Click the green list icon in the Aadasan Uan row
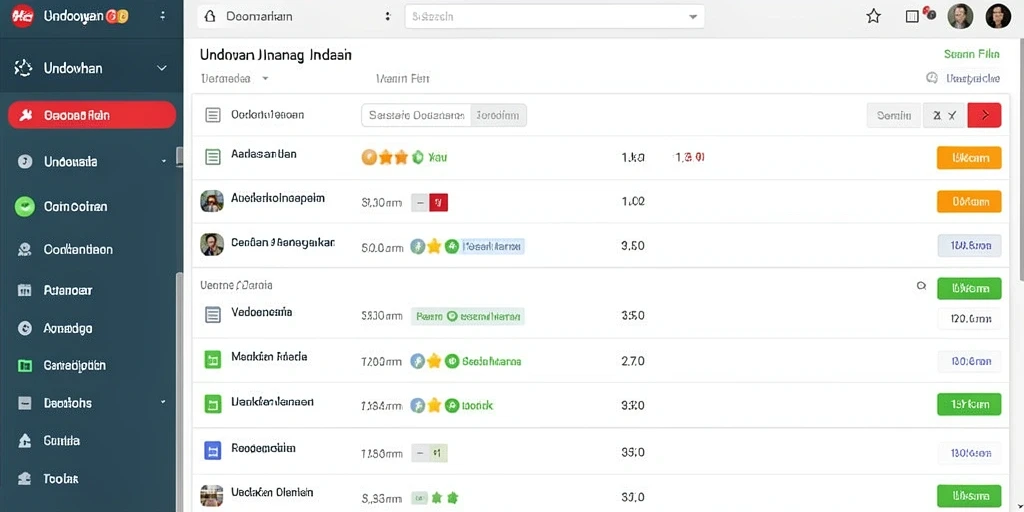Viewport: 1024px width, 512px height. pos(212,157)
